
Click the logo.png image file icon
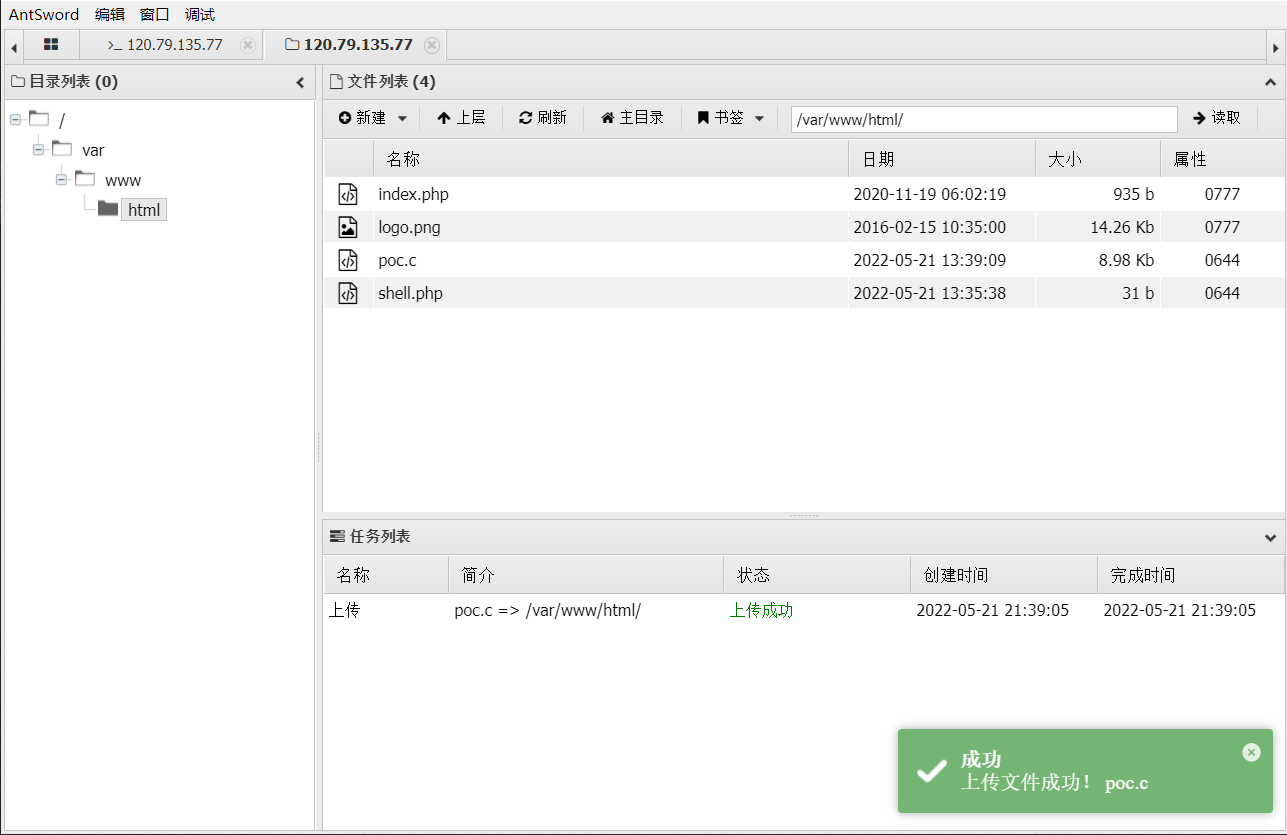[347, 227]
